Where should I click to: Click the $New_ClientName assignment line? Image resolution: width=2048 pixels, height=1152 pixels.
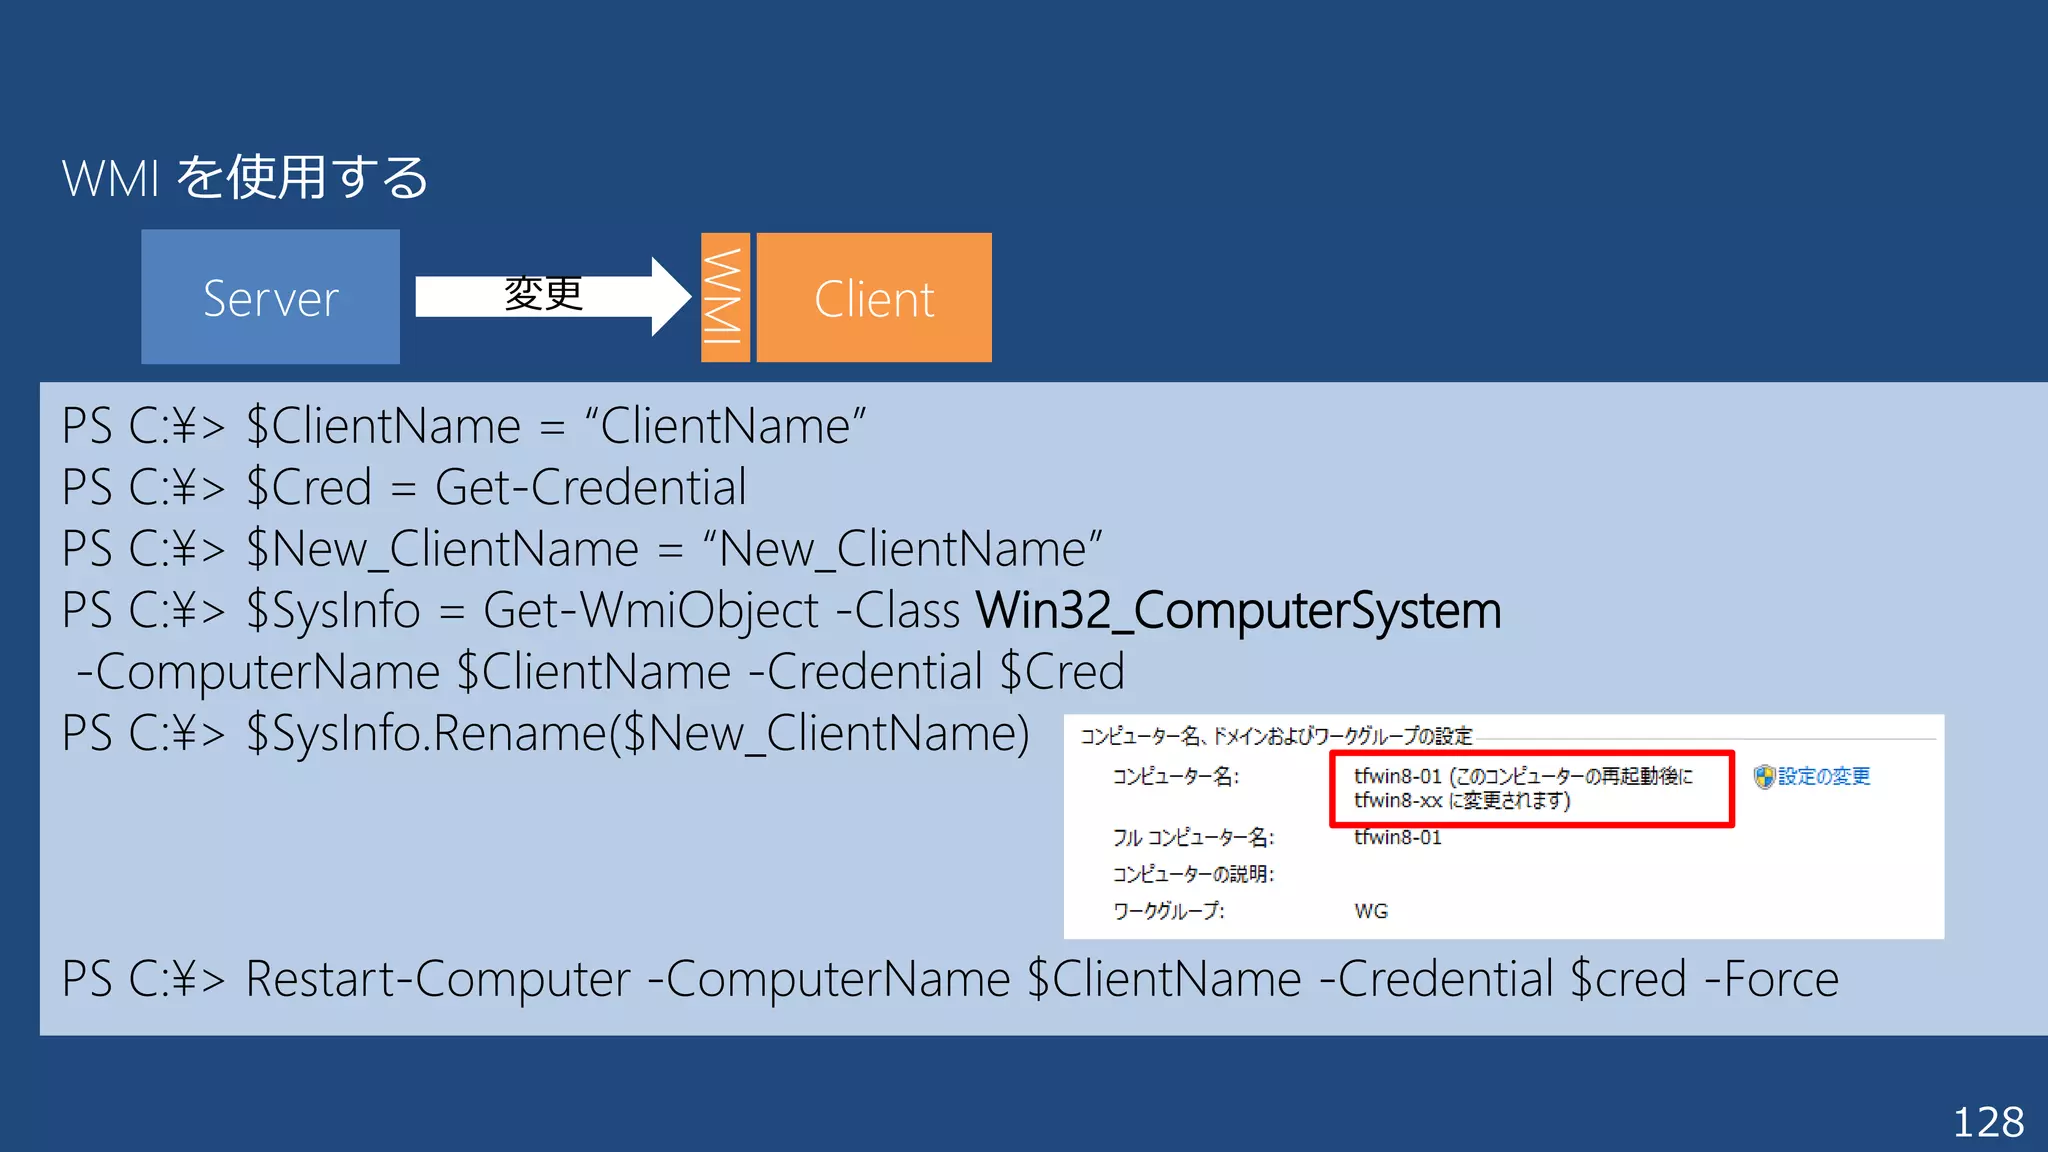coord(582,549)
